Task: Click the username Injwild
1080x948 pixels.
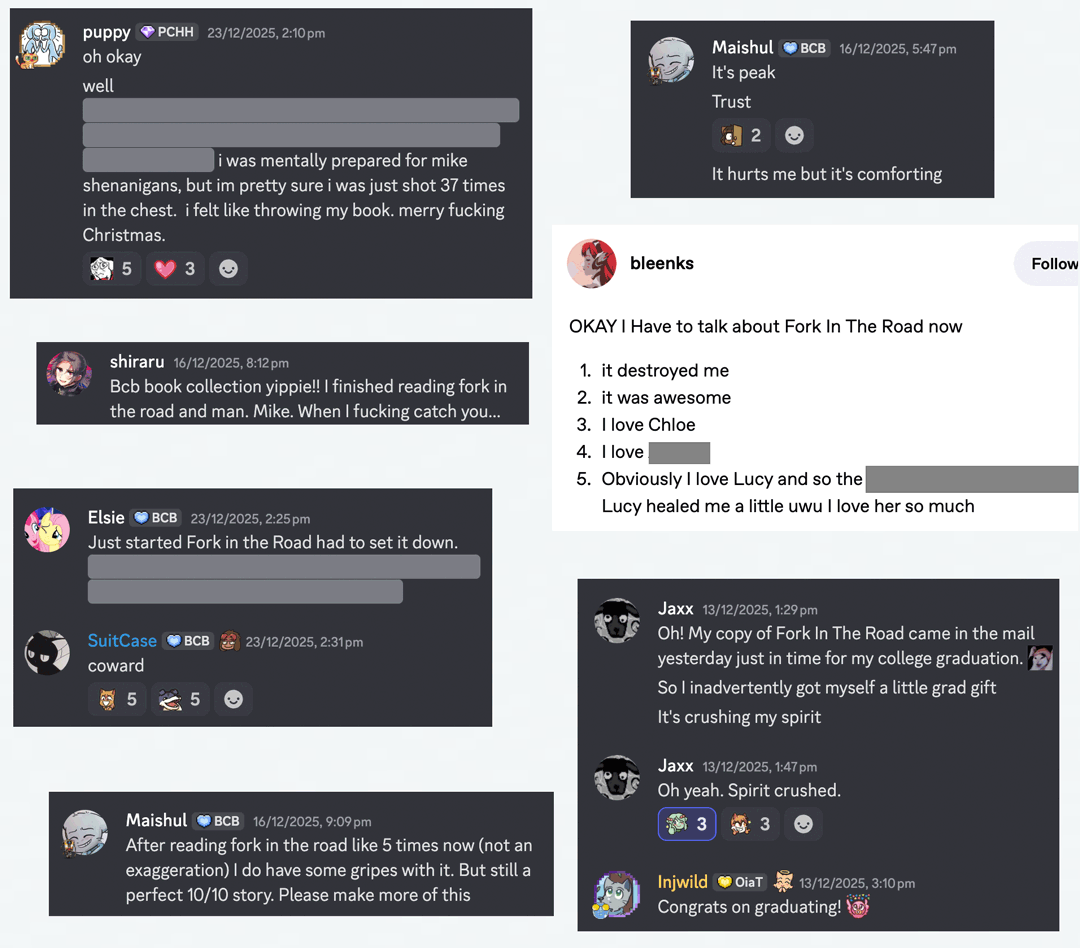Action: click(682, 882)
